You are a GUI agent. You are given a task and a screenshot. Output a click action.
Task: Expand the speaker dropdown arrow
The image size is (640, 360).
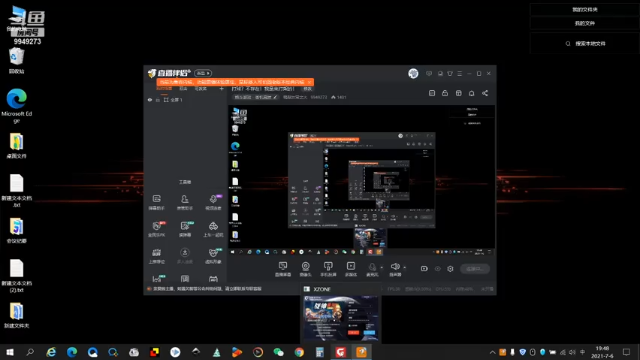pos(404,268)
